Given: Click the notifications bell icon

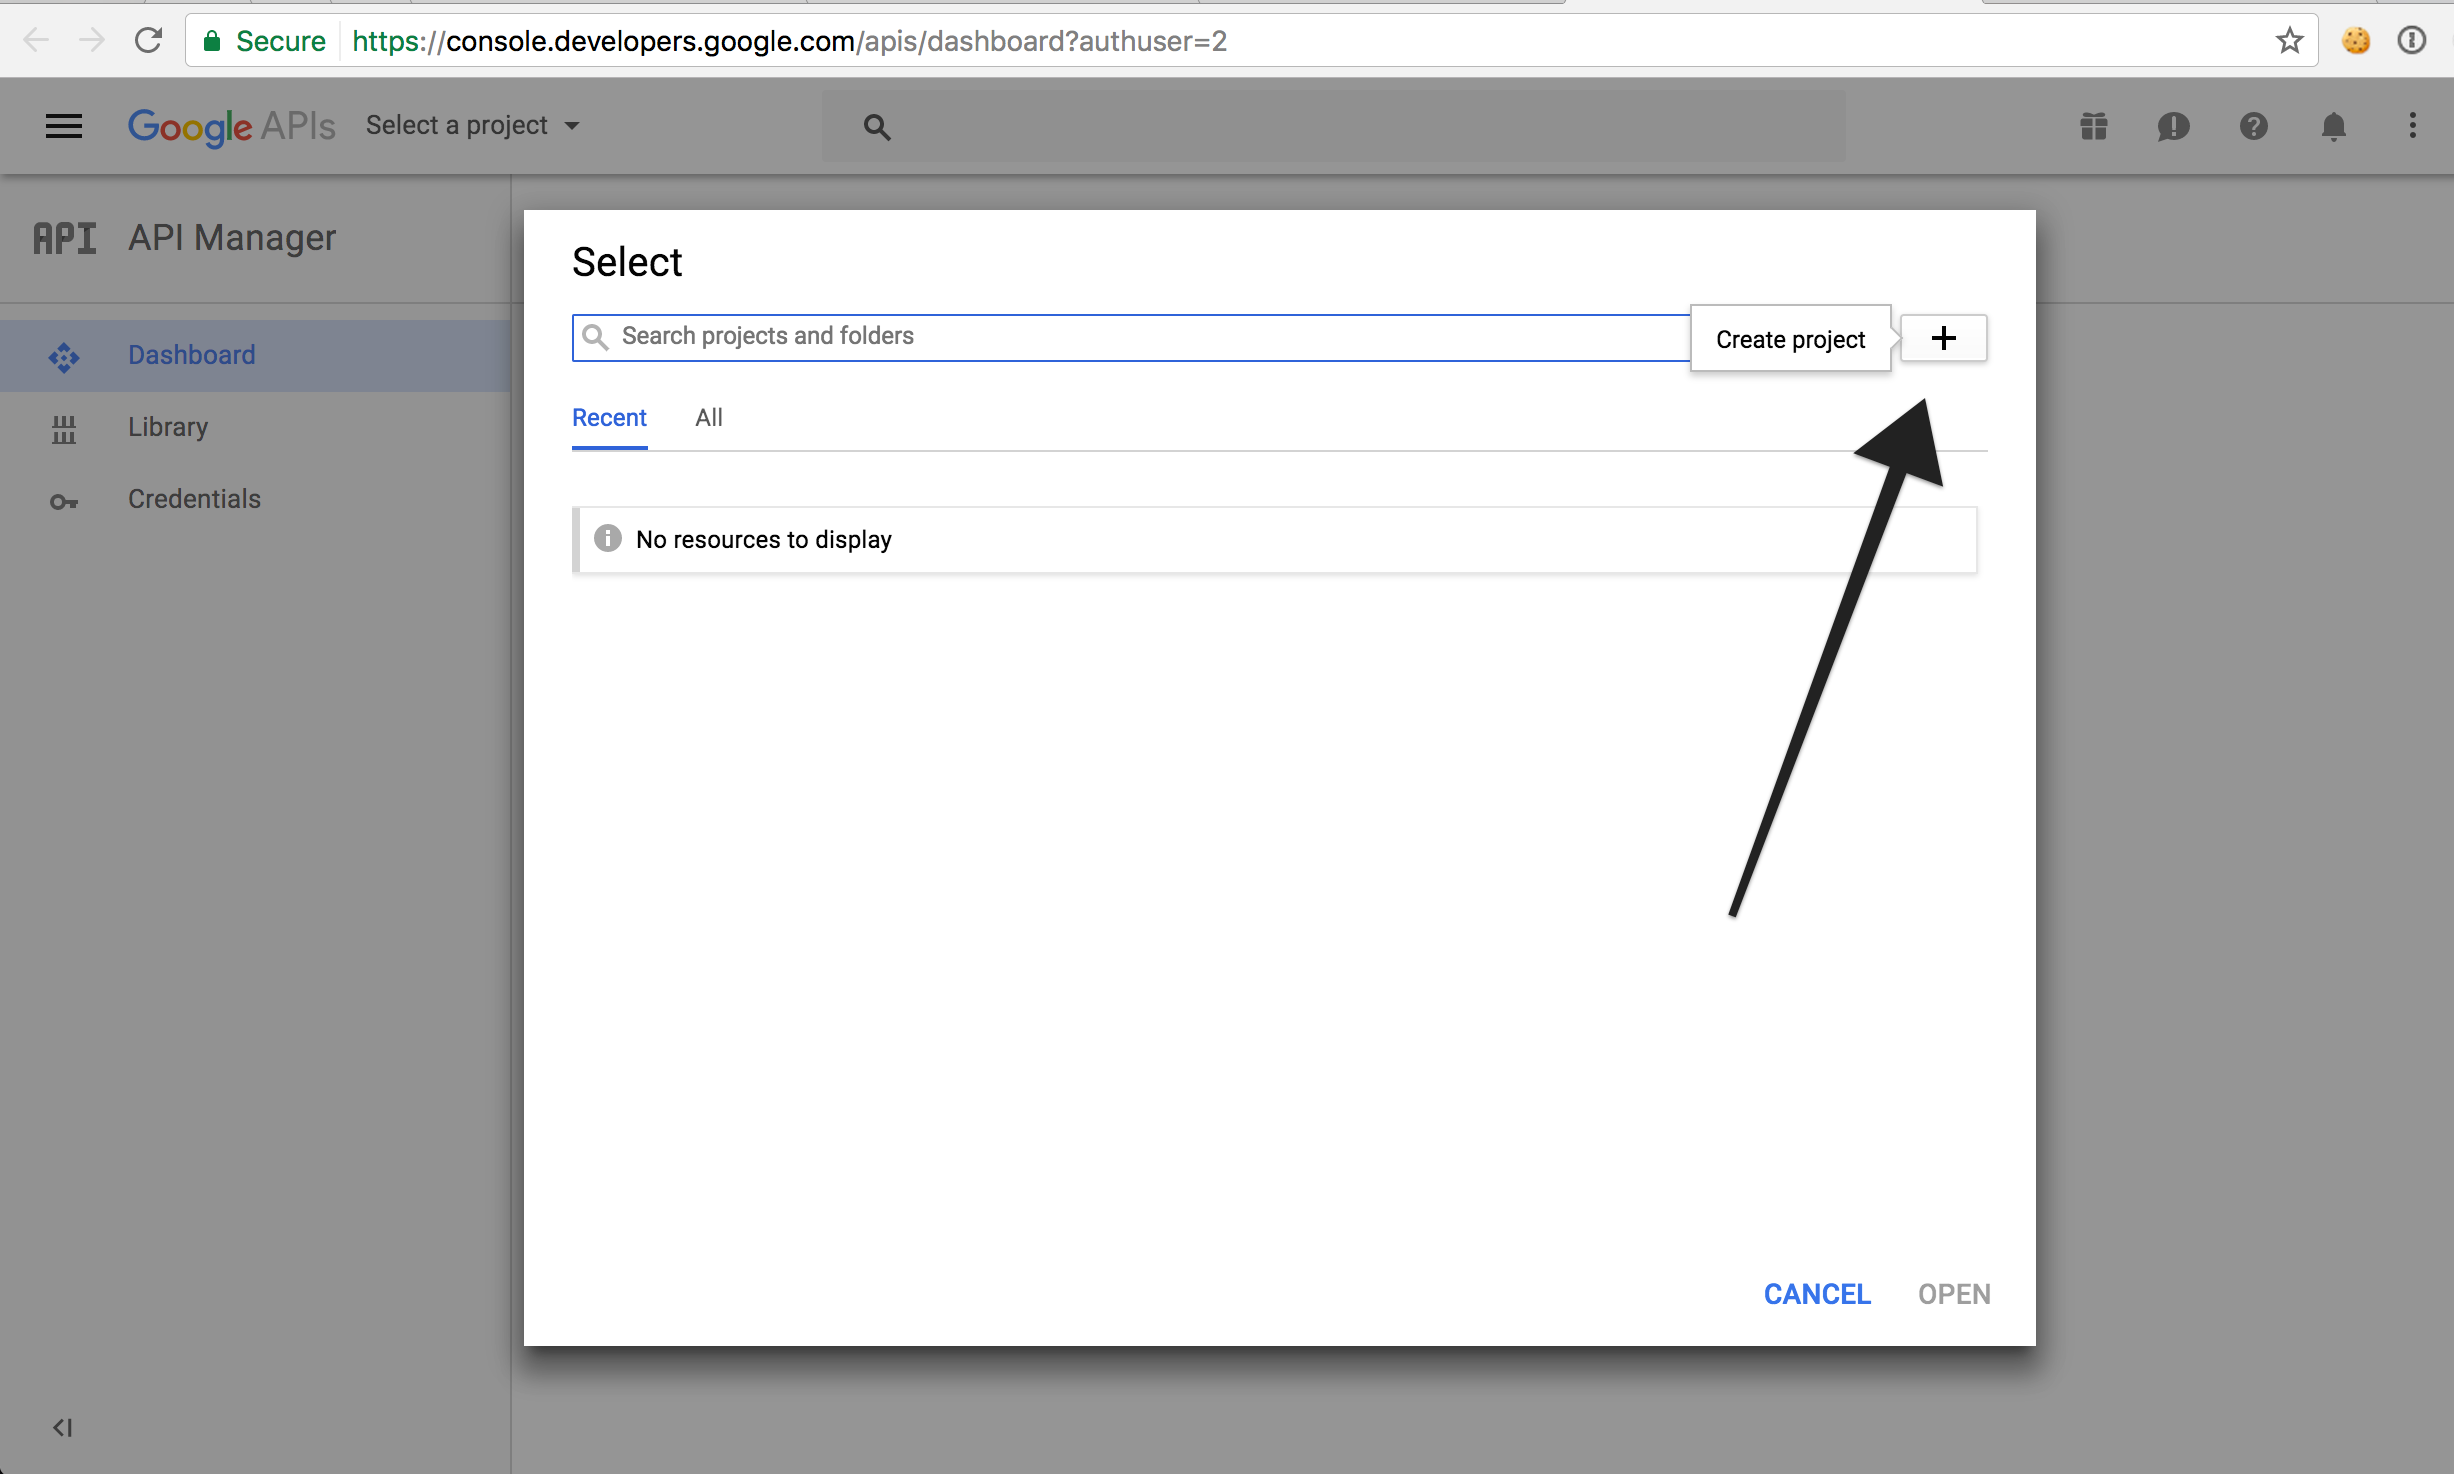Looking at the screenshot, I should point(2333,126).
